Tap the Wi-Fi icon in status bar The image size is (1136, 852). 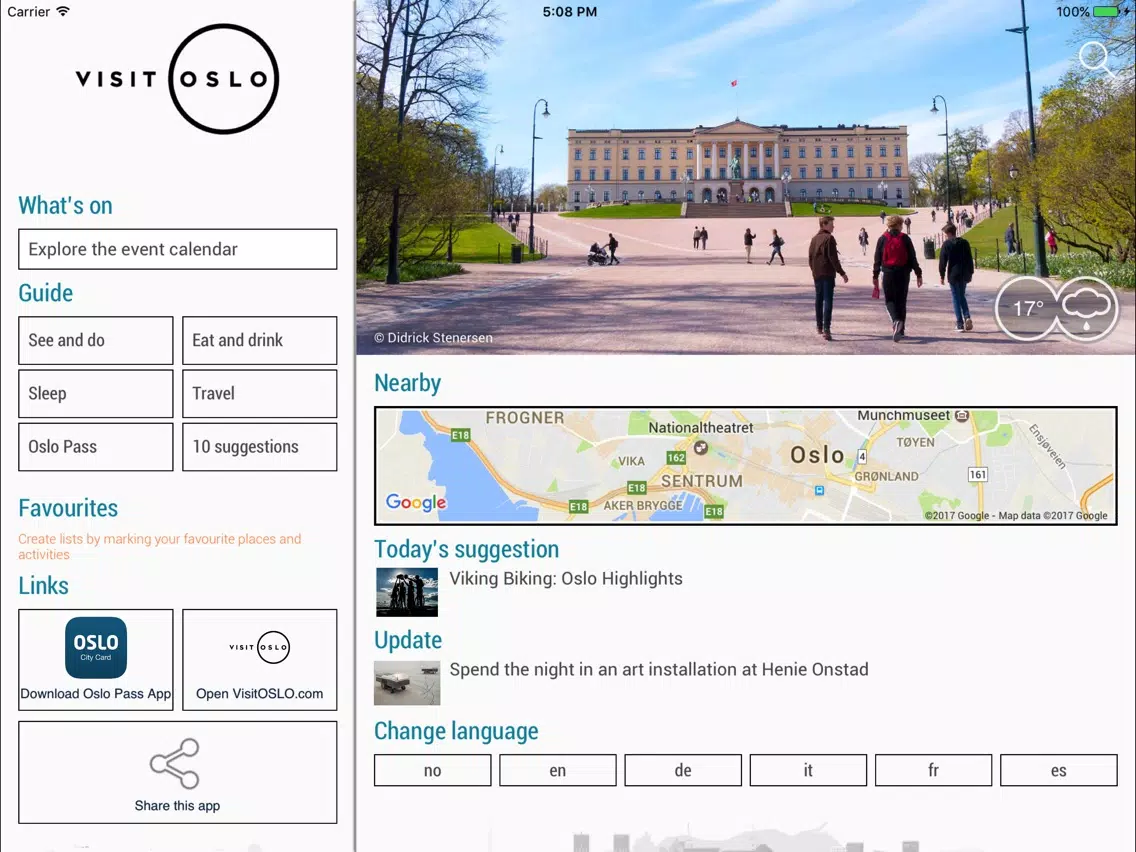[x=63, y=12]
